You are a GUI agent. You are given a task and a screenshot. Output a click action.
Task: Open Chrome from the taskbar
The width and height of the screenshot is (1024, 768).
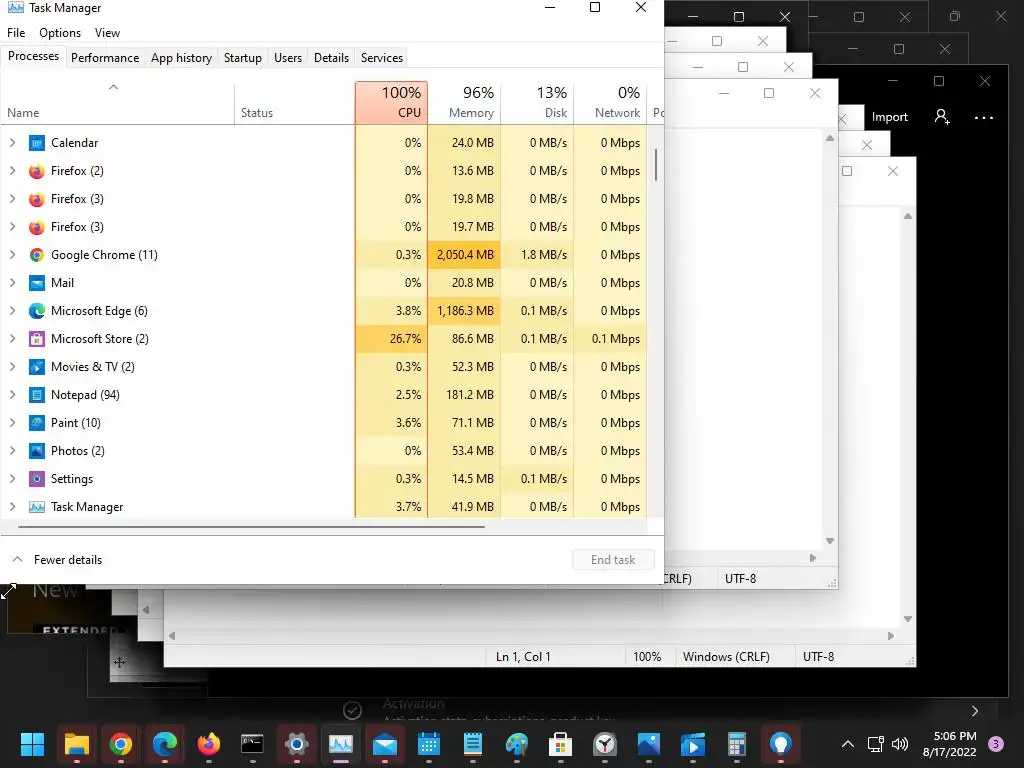120,744
